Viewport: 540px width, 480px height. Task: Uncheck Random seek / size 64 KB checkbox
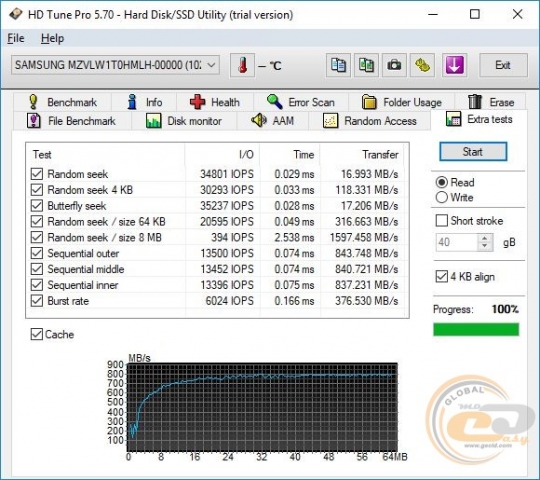click(37, 221)
